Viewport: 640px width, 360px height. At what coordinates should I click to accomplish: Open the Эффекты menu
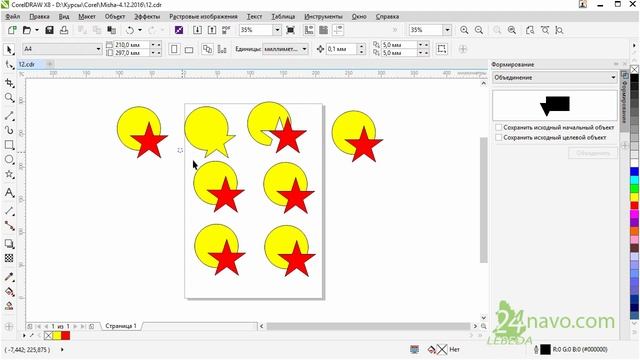147,16
